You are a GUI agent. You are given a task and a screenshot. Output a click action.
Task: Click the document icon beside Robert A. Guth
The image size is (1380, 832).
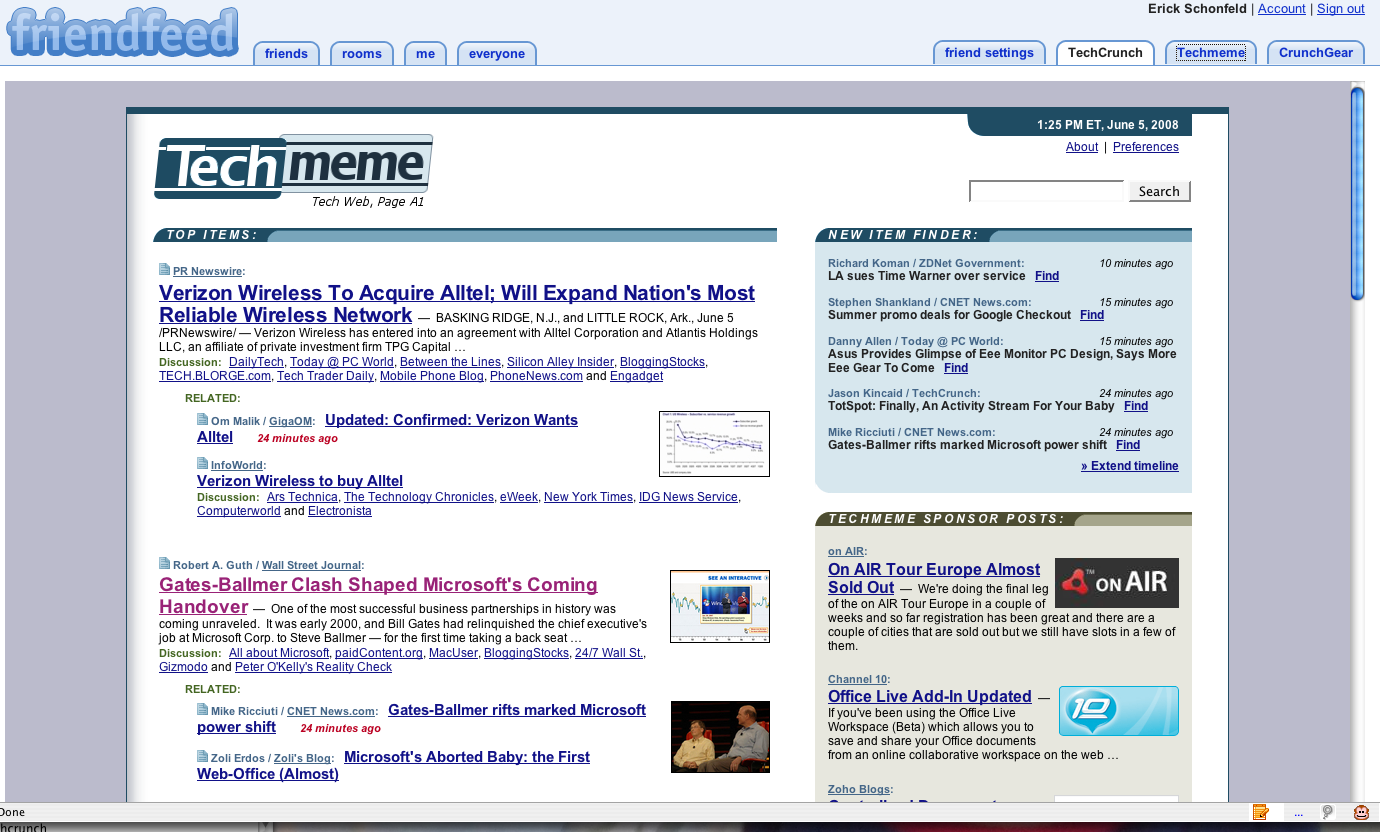click(164, 564)
